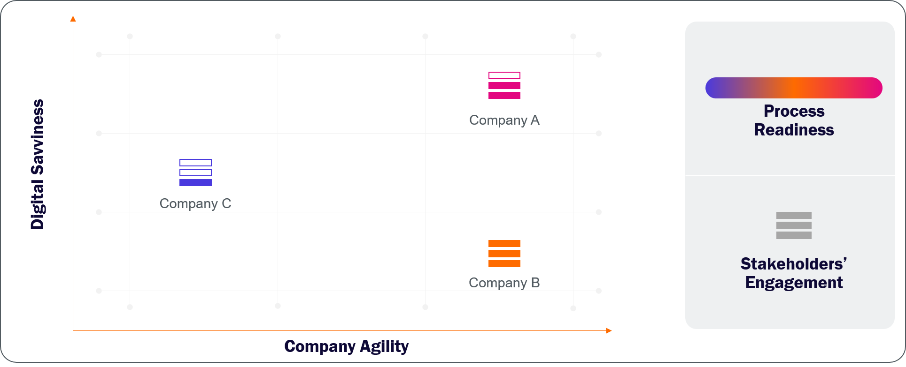Click the orange arrowhead atop vertical axis
906x367 pixels.
pos(73,19)
